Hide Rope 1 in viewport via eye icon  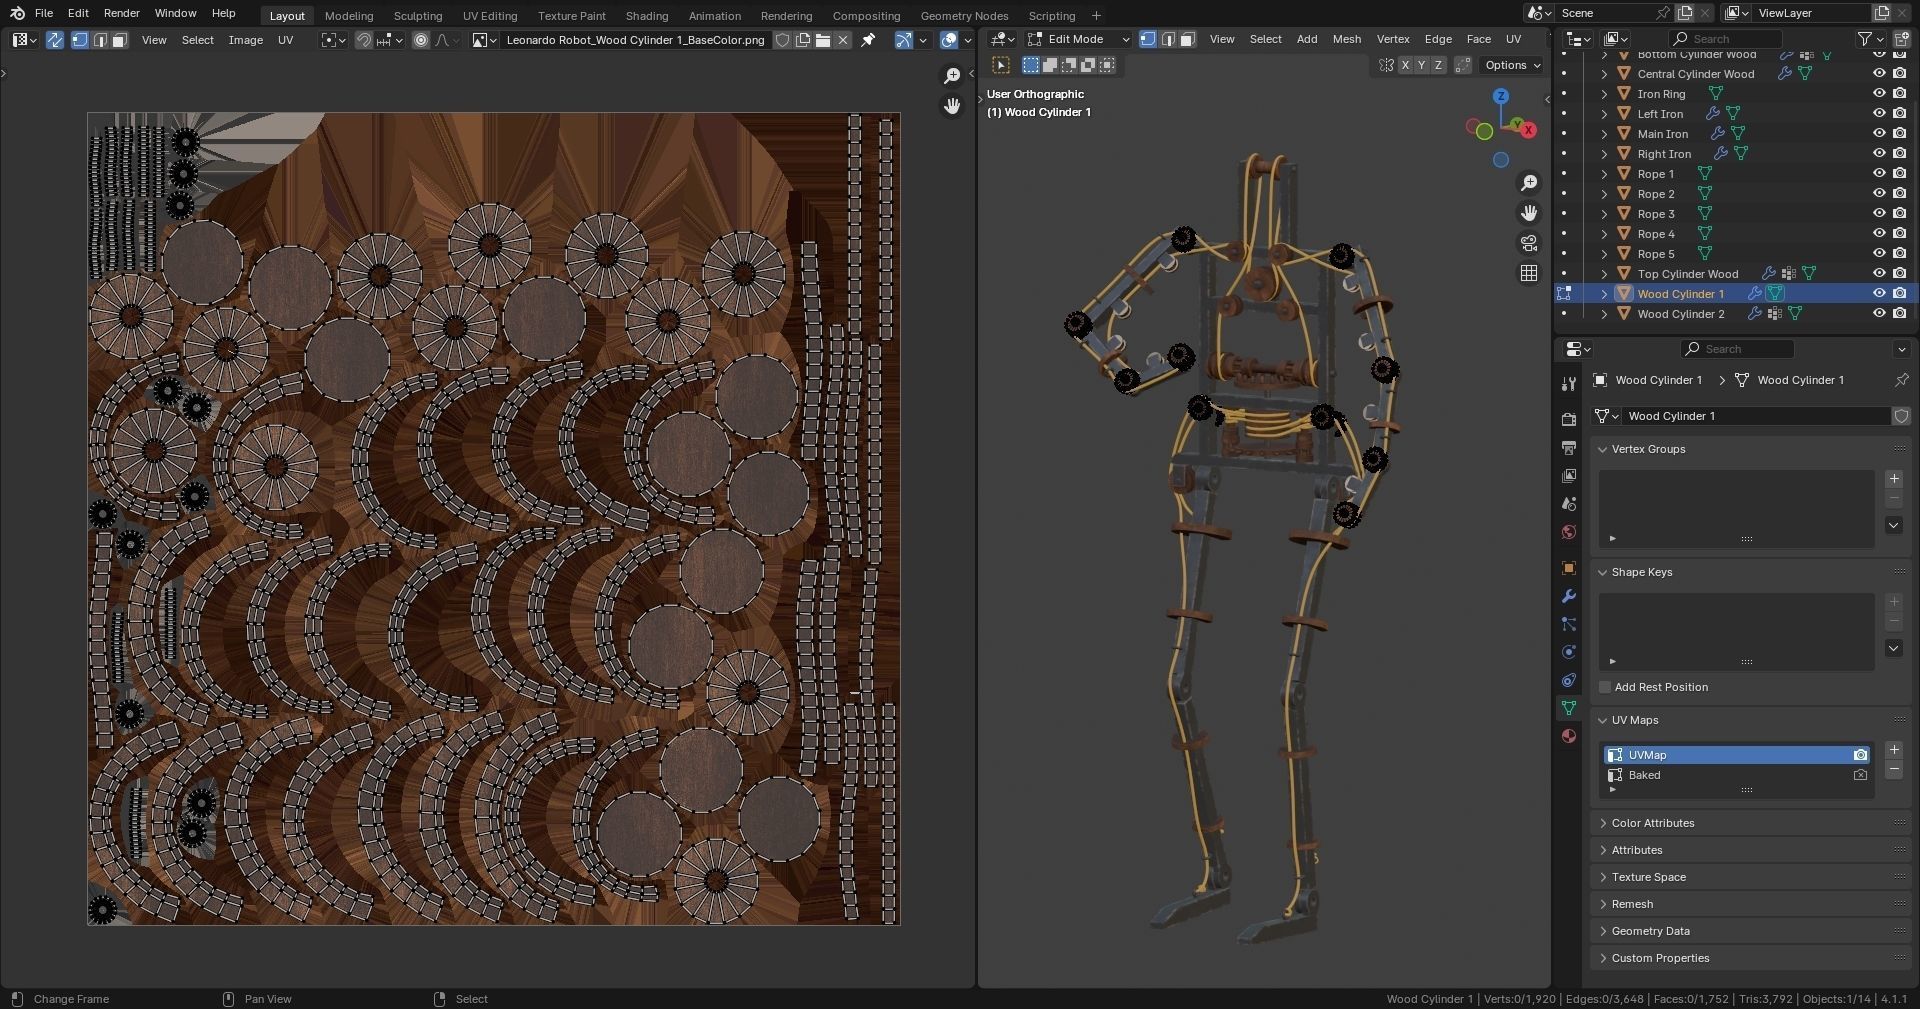point(1879,174)
